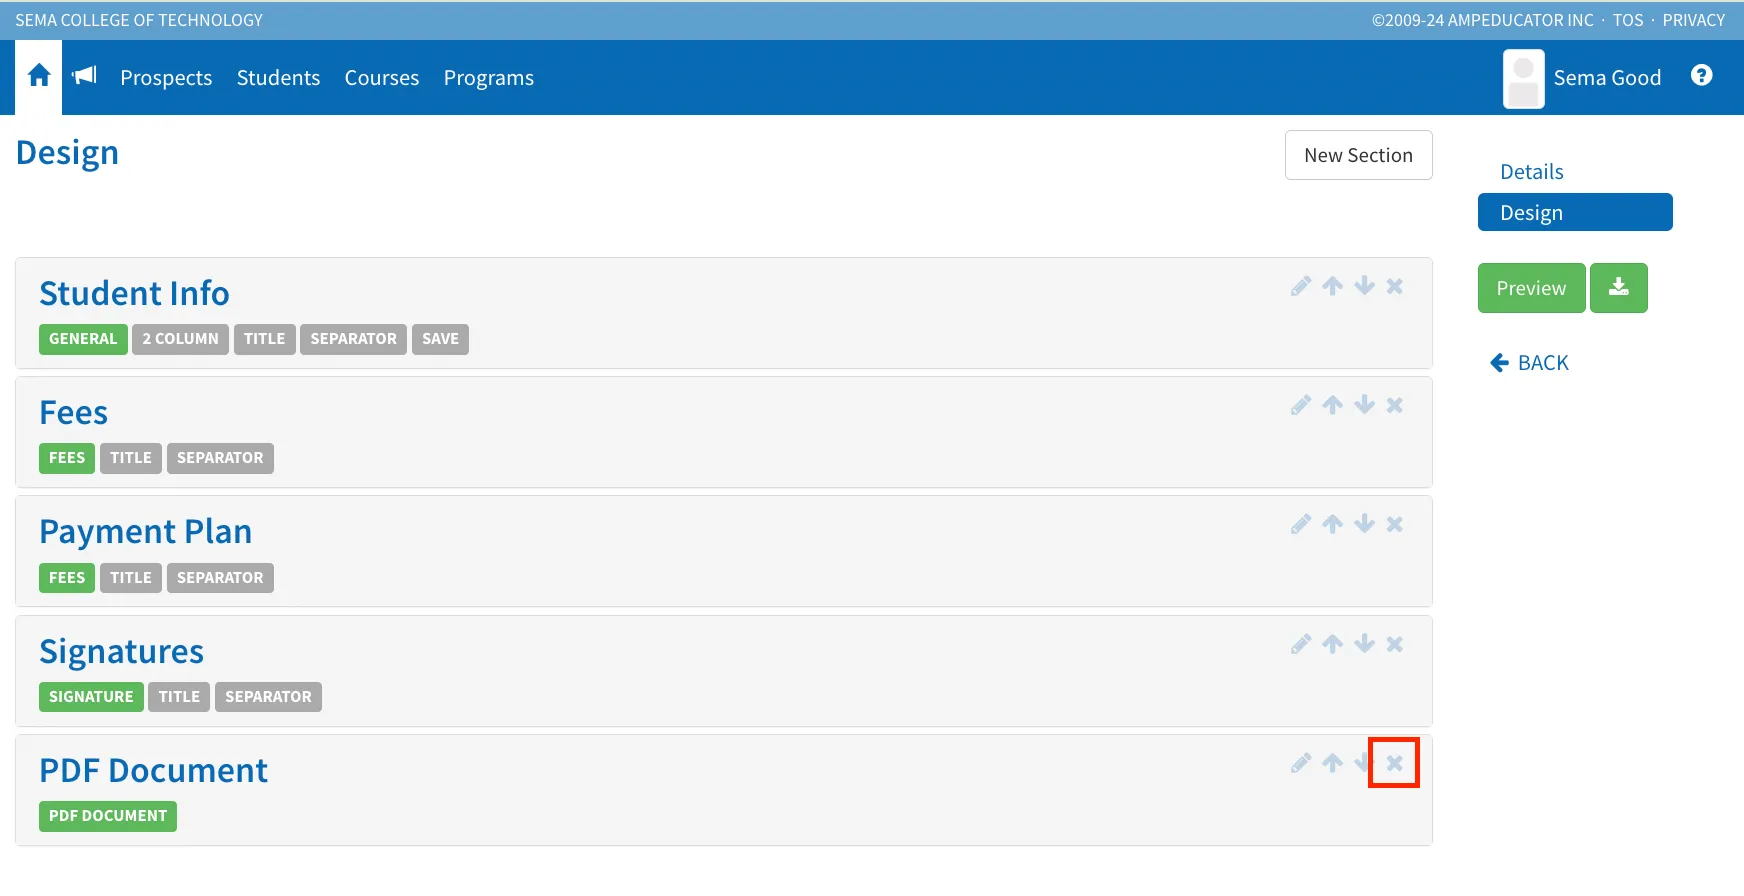This screenshot has height=896, width=1744.
Task: Select the Design tab in sidebar
Action: [1575, 212]
